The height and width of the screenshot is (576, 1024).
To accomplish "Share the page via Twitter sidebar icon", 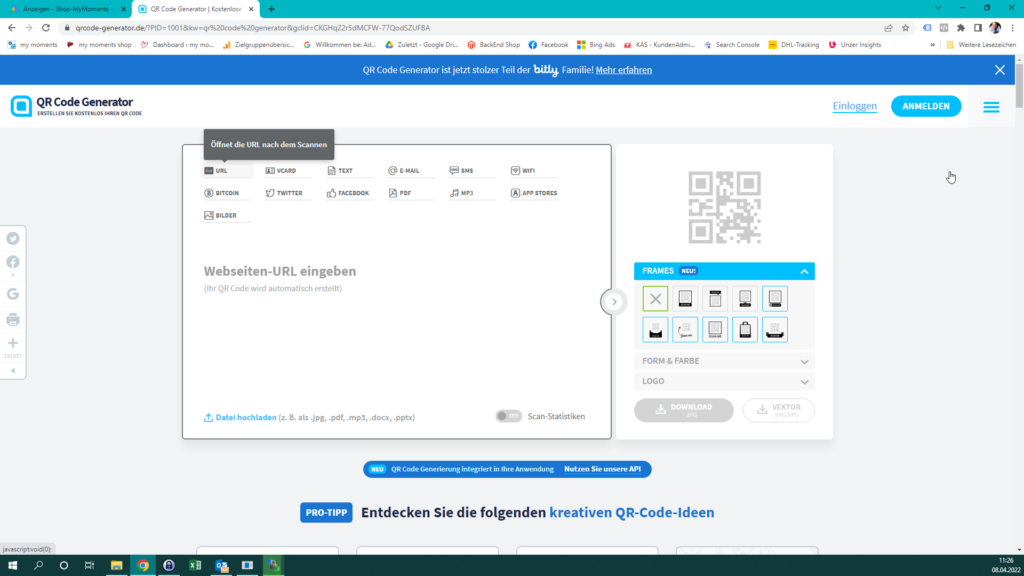I will (13, 238).
